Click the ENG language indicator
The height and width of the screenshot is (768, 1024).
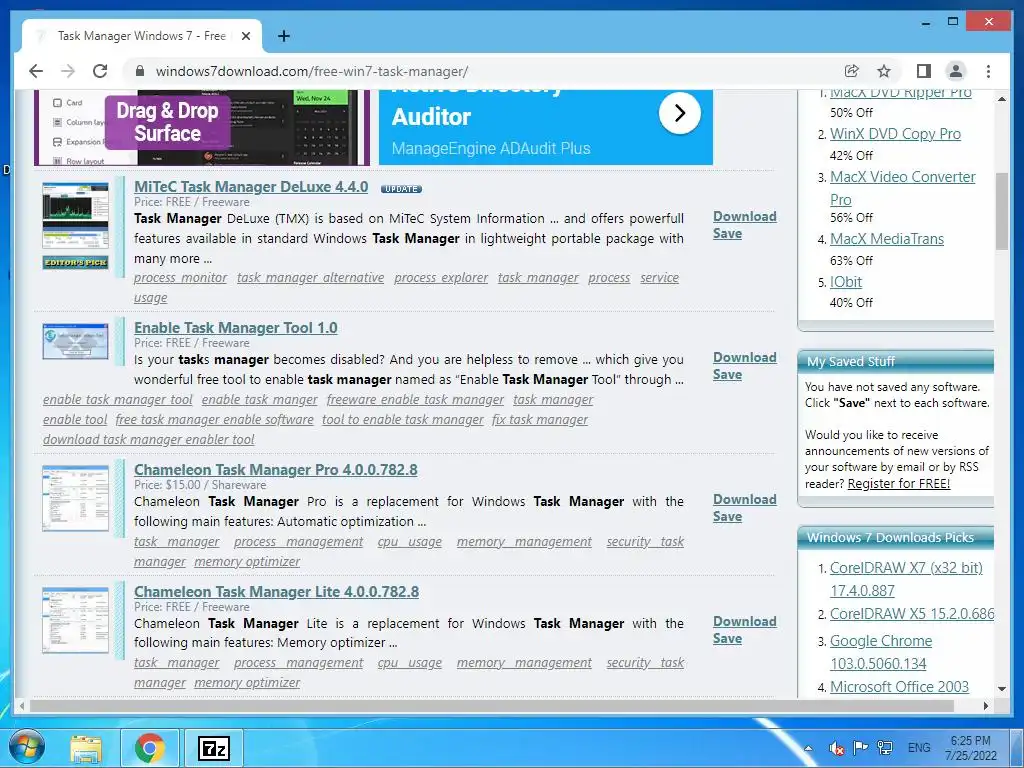click(x=919, y=748)
